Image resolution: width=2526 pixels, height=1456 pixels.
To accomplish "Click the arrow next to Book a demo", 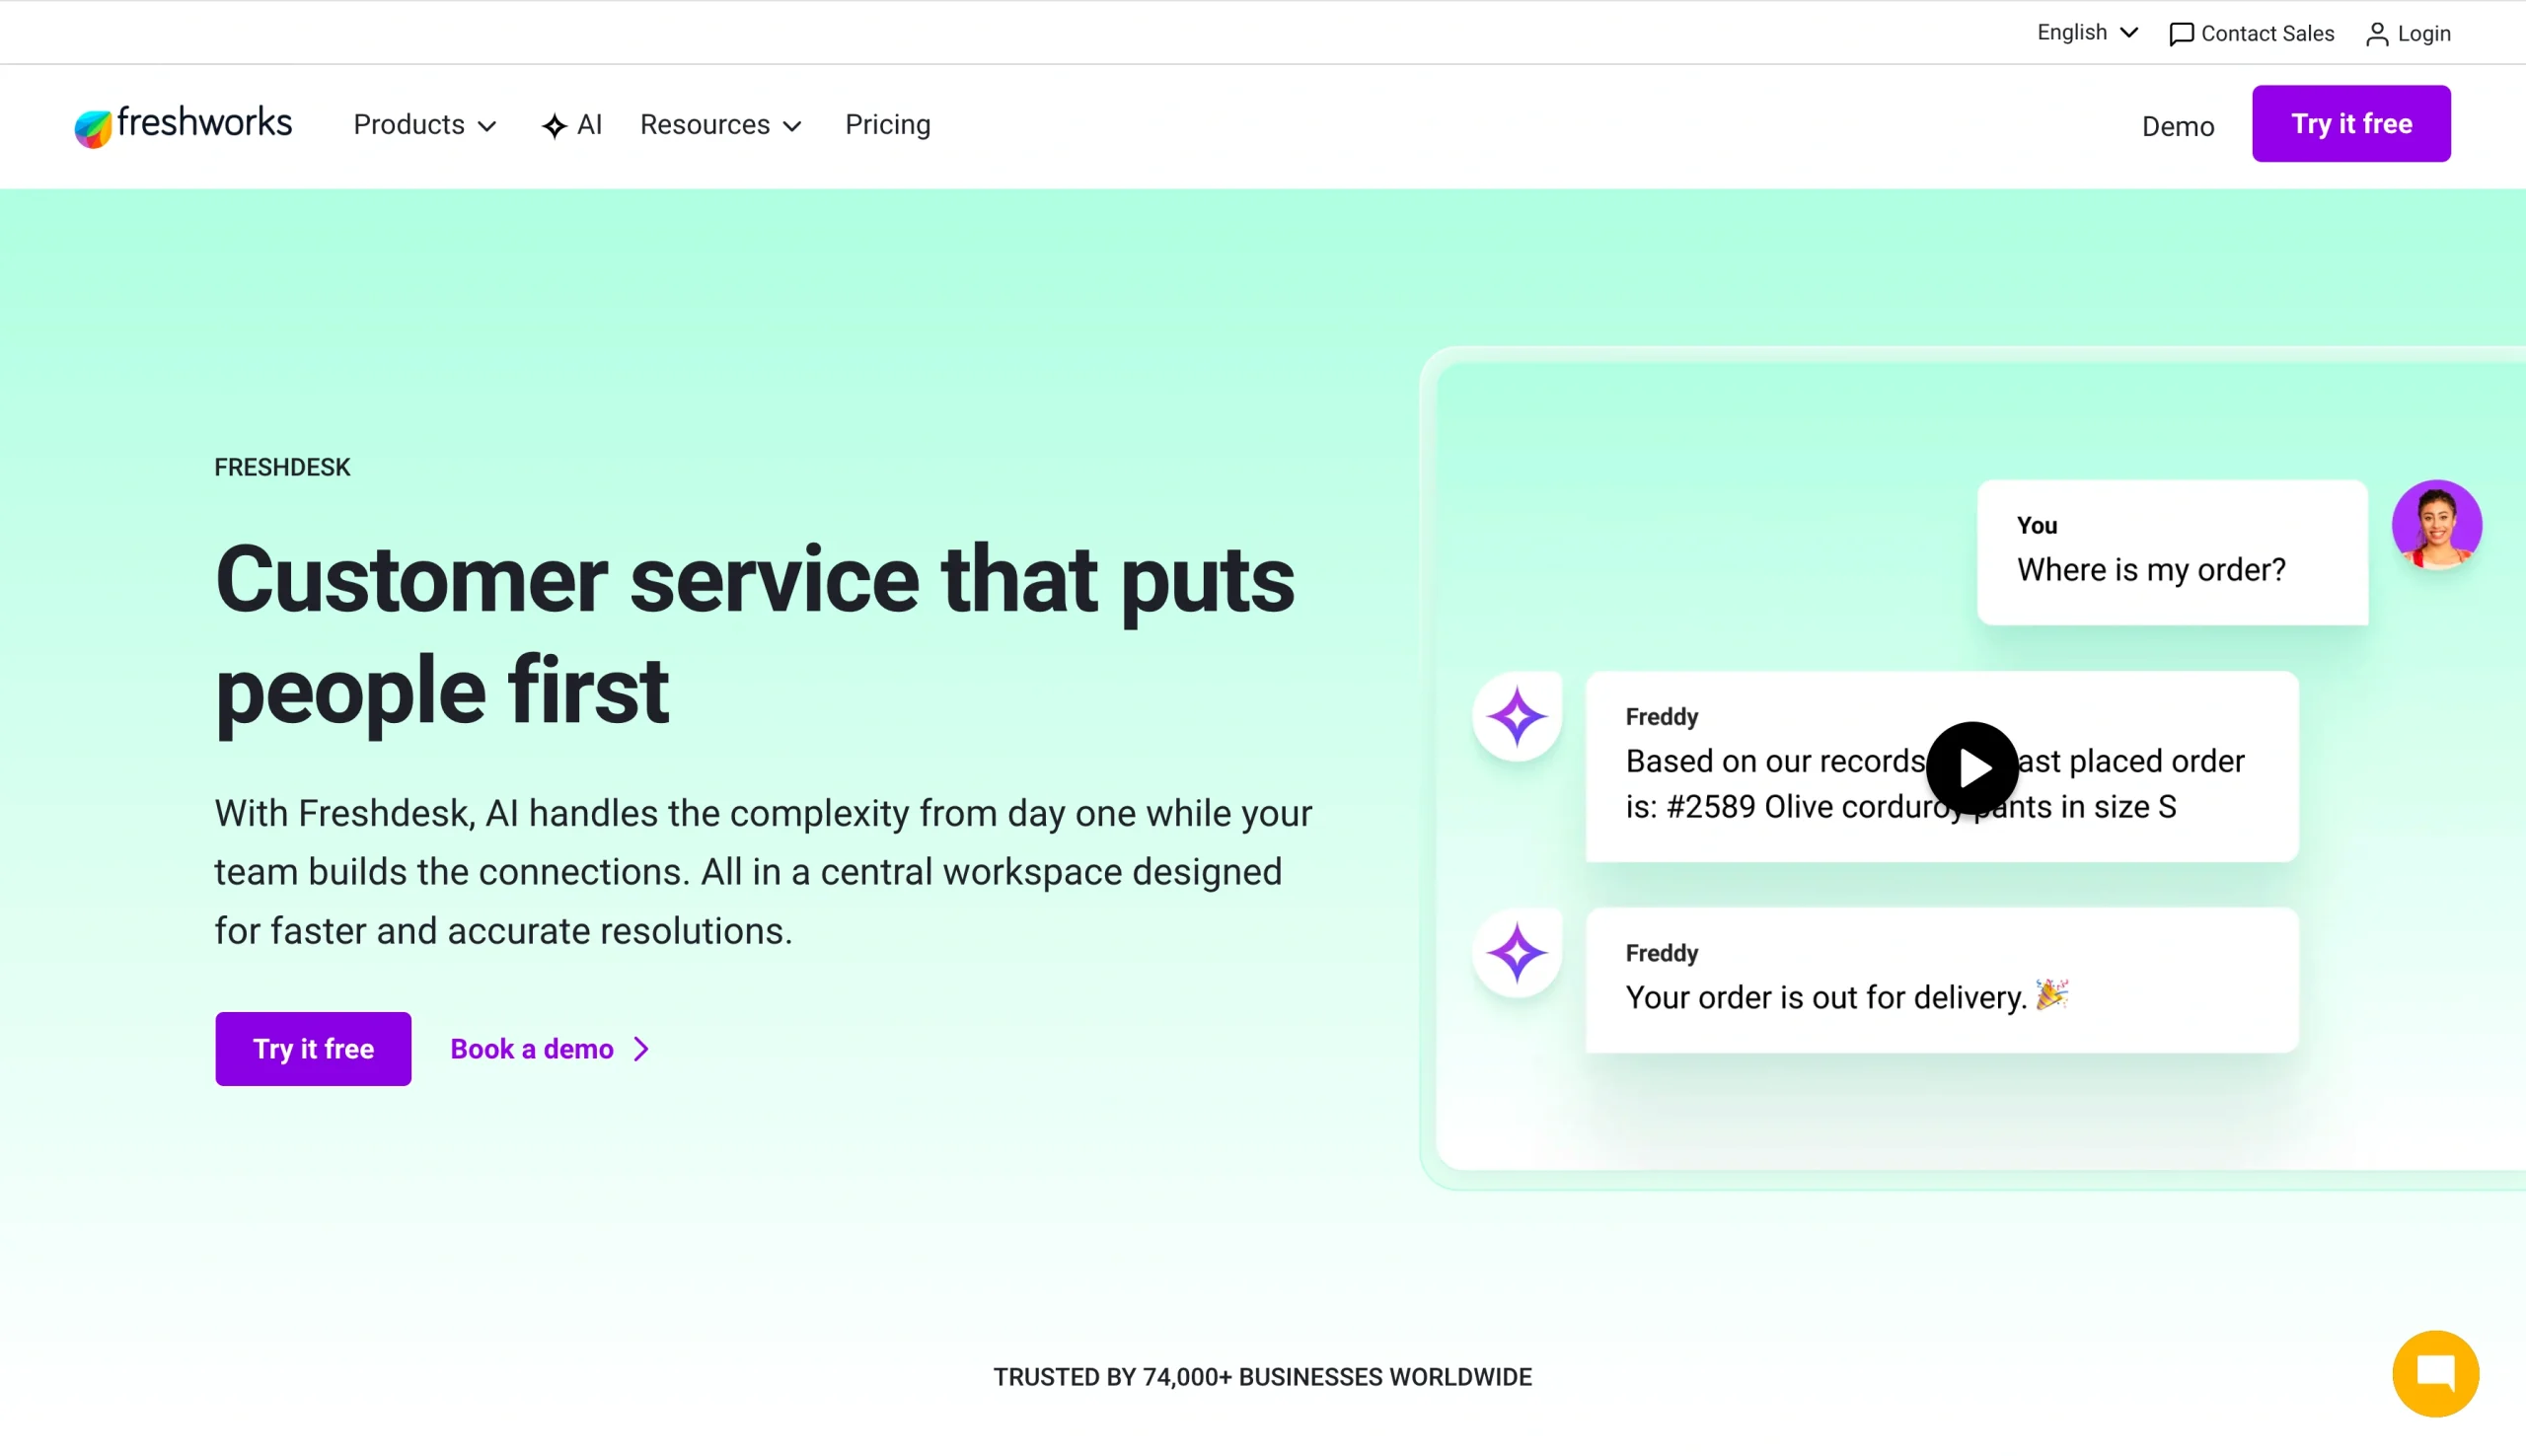I will click(x=642, y=1049).
